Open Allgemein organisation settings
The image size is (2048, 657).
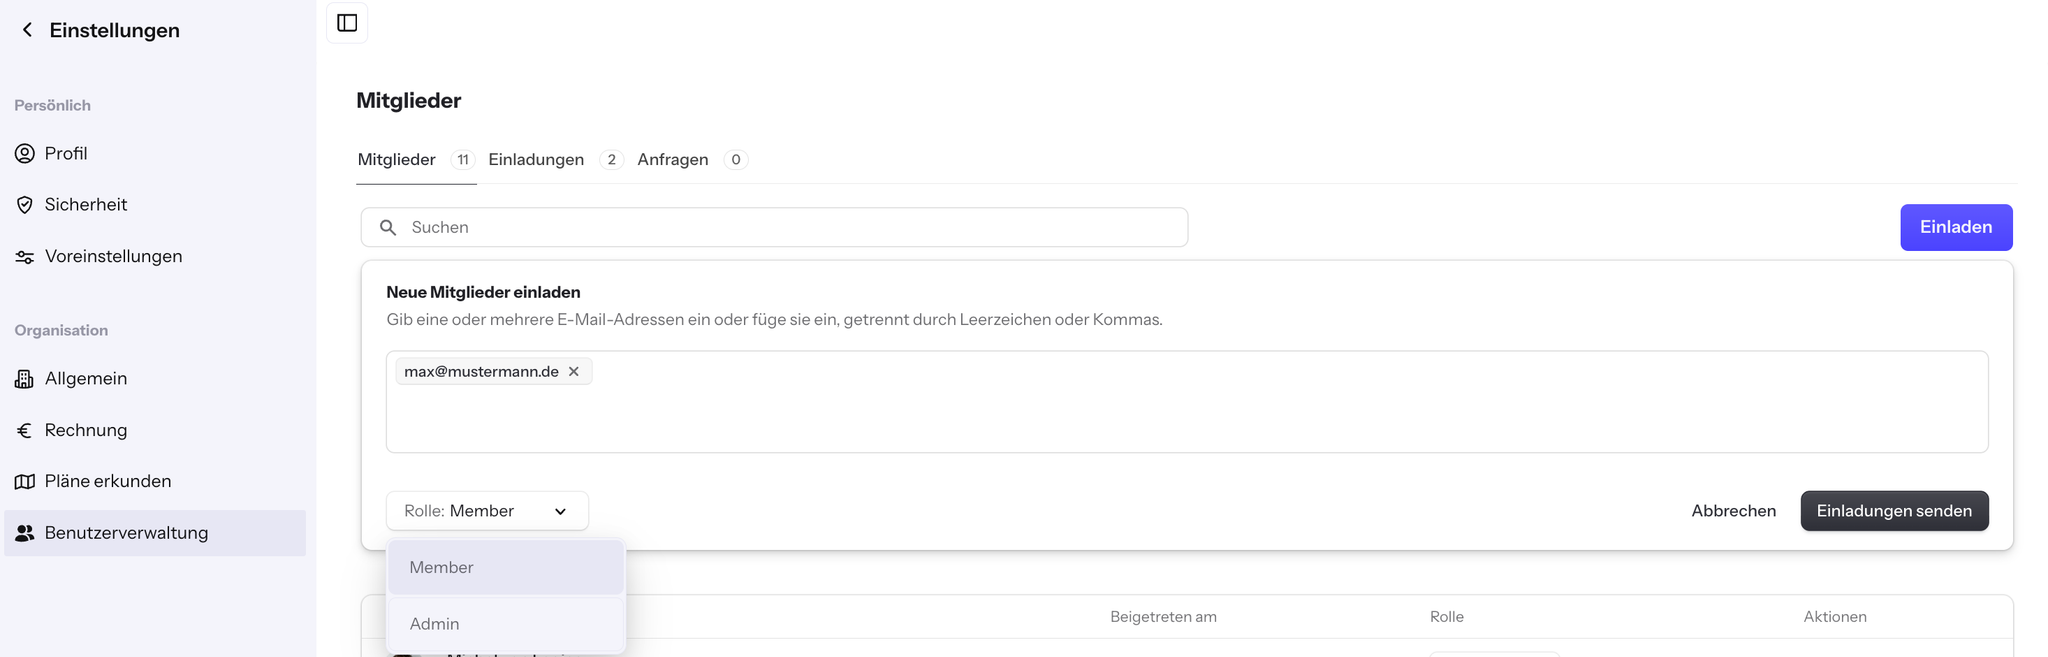pos(155,379)
